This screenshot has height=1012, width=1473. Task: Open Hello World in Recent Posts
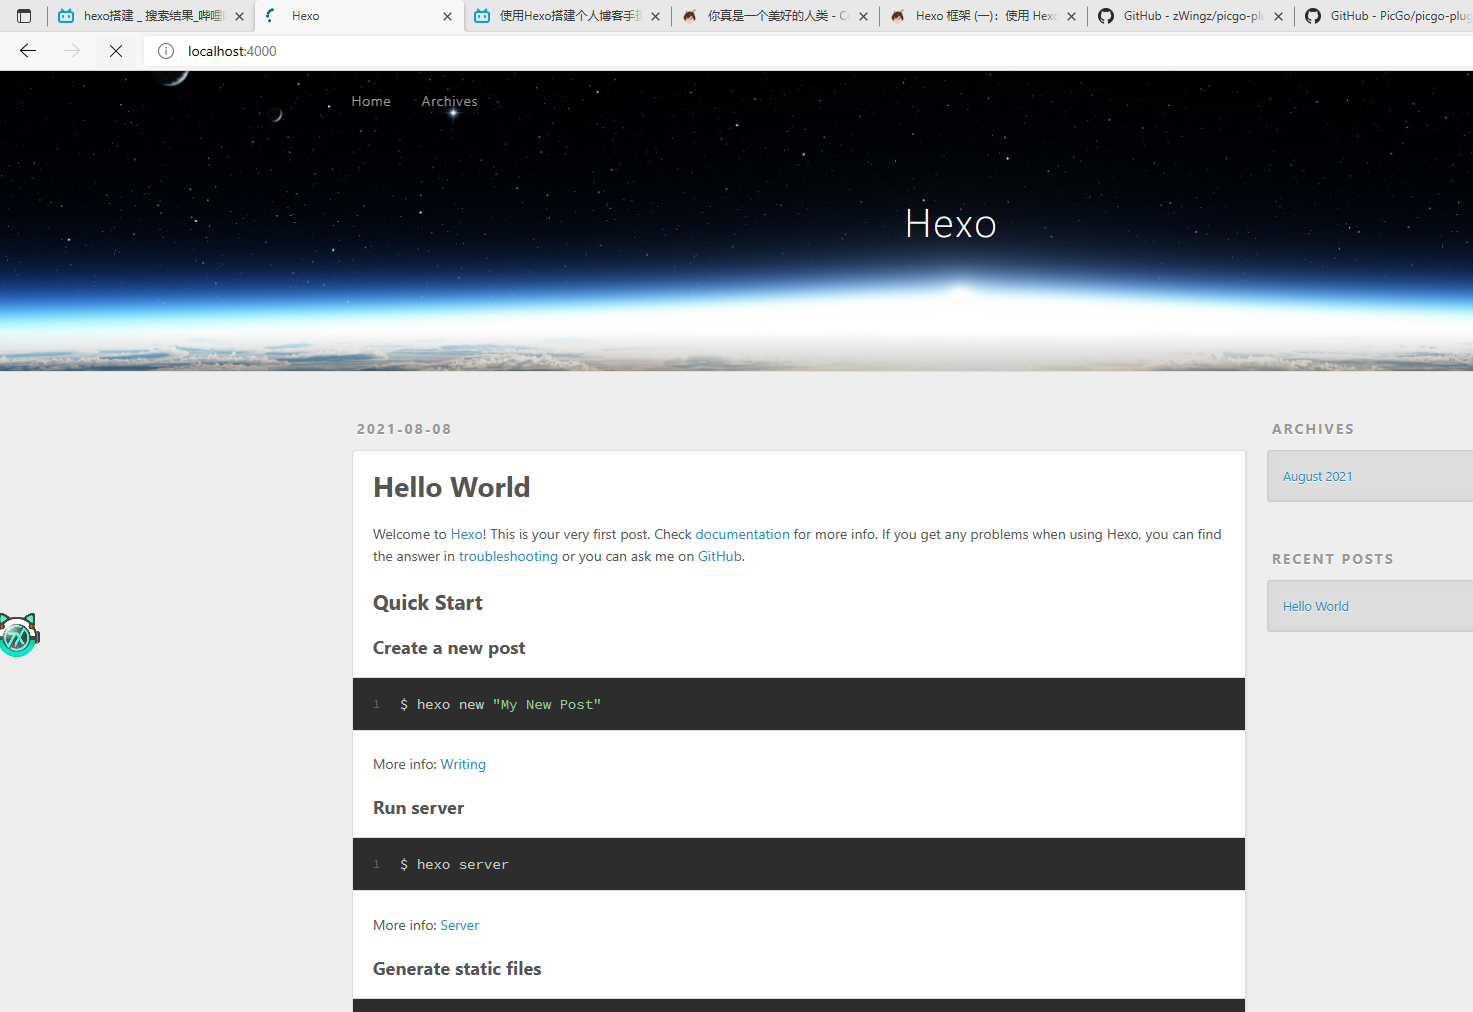coord(1316,606)
